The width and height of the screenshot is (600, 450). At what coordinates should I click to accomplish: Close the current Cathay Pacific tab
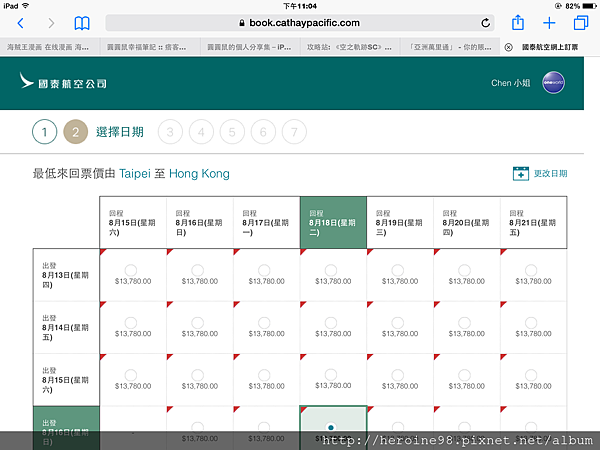(508, 47)
